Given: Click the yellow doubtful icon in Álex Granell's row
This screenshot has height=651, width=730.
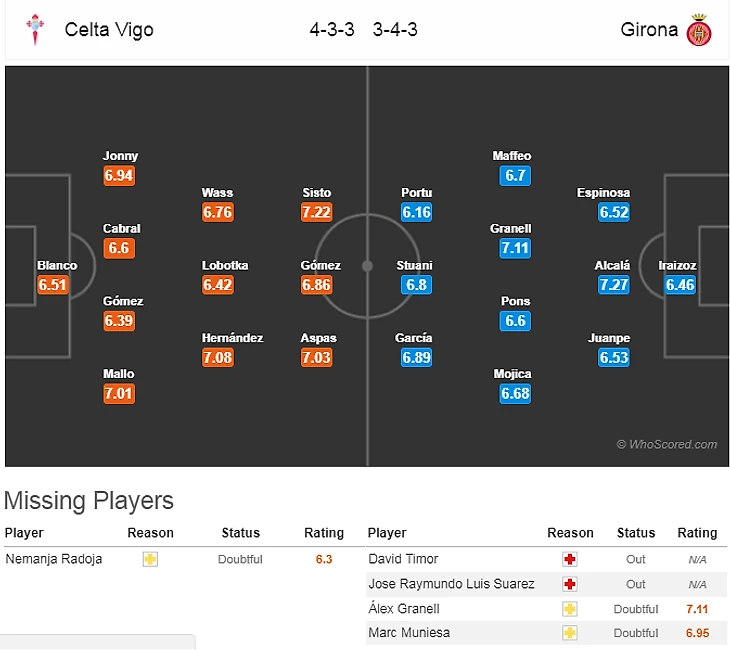Looking at the screenshot, I should (570, 609).
